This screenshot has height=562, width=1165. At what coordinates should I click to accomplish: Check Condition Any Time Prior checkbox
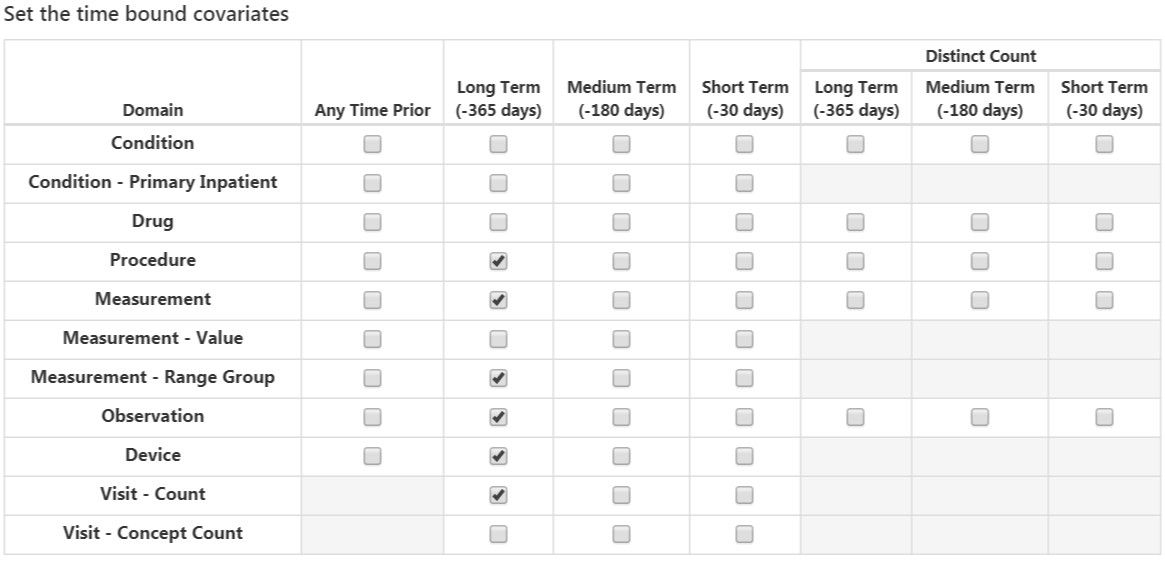(x=372, y=144)
